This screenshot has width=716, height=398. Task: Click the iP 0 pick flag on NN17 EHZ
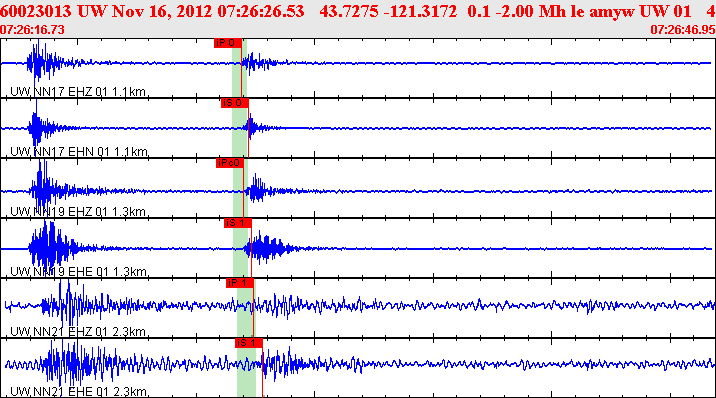pyautogui.click(x=228, y=43)
